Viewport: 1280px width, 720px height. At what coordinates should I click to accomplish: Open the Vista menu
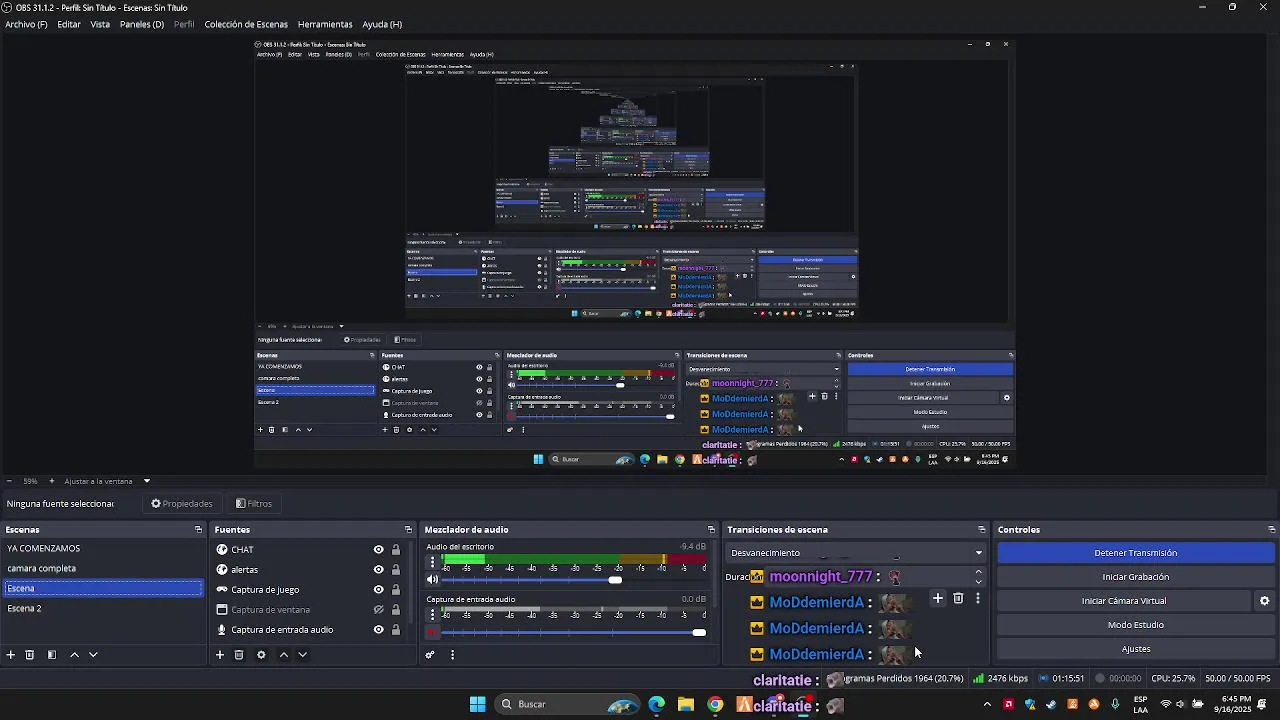coord(100,24)
